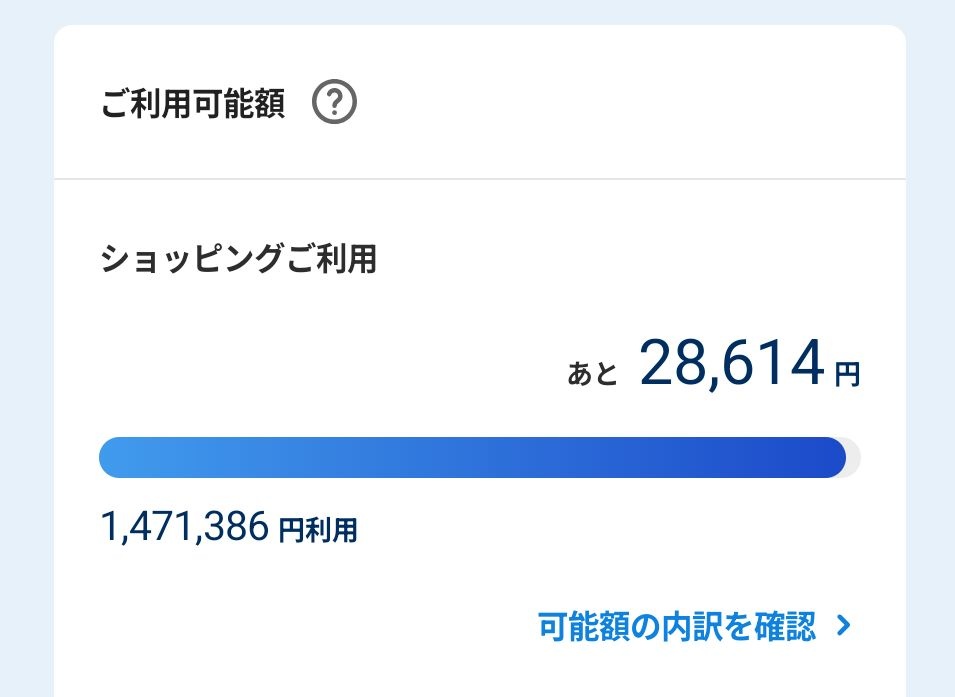Open the 可能額の内訳を確認 link
Image resolution: width=955 pixels, height=697 pixels.
click(677, 627)
